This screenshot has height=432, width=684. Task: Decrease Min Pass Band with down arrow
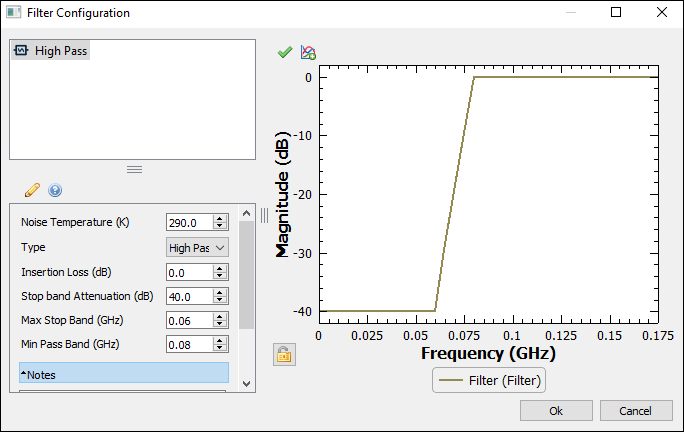(220, 349)
